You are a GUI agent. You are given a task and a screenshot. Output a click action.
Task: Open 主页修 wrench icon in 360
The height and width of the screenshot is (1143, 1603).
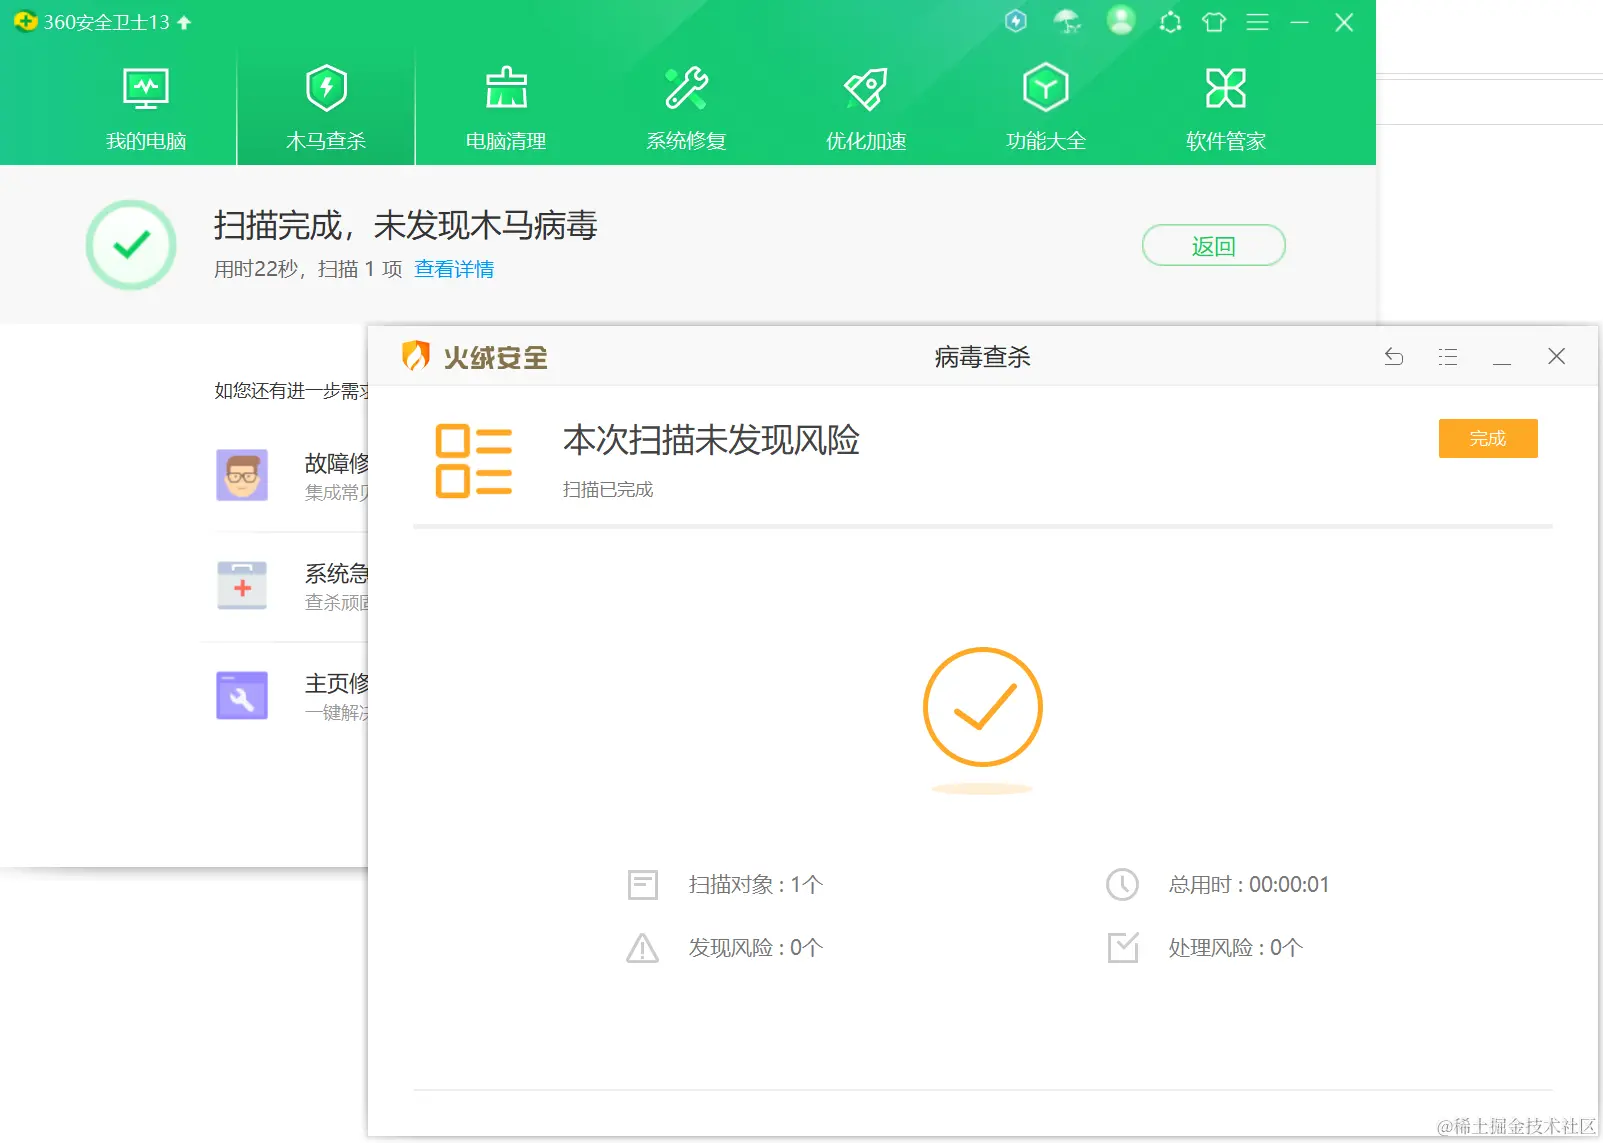242,695
